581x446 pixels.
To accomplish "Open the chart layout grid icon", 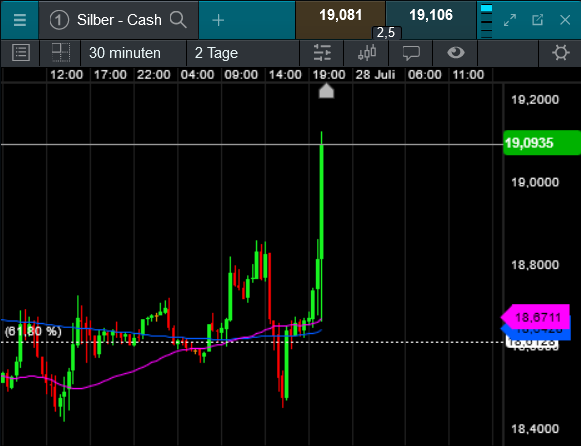I will (x=61, y=53).
